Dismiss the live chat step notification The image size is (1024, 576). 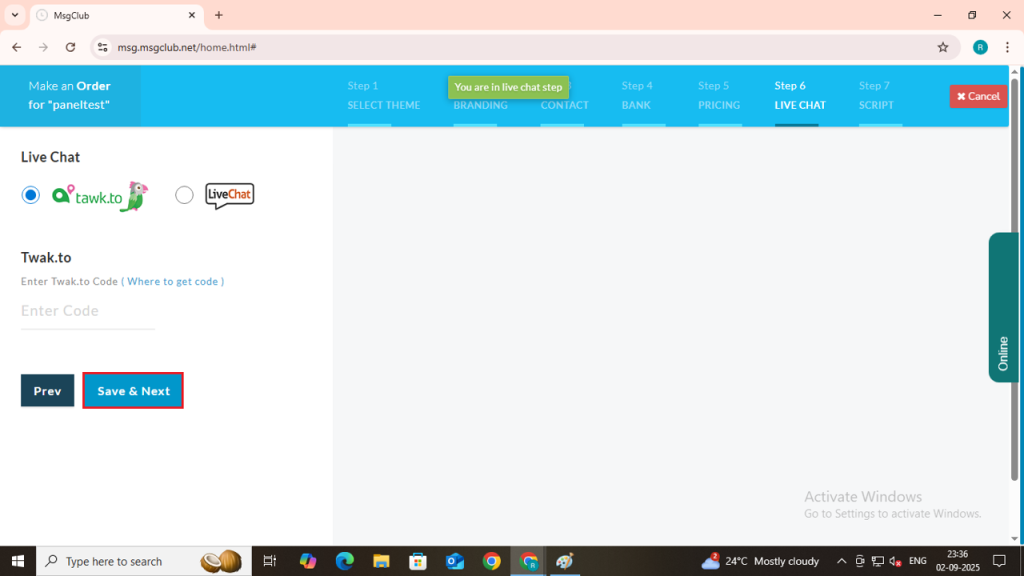point(508,87)
